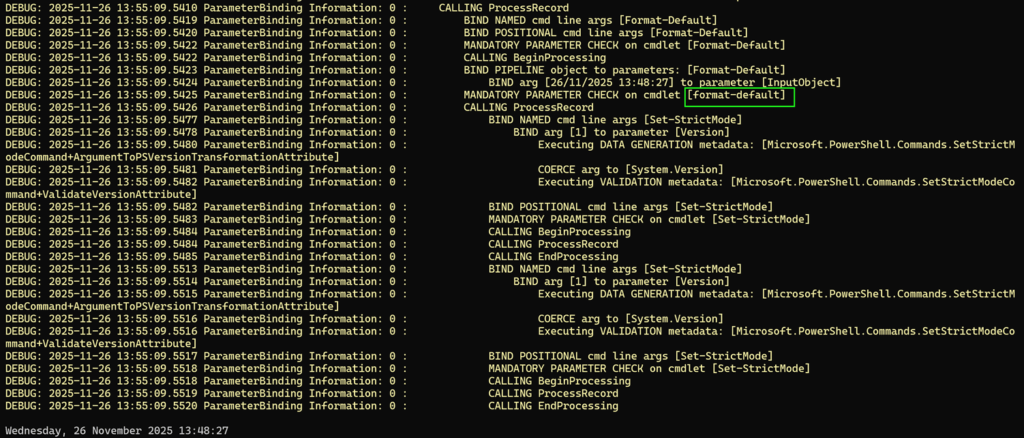Click CALLING ProcessRecord on the 13:55:09.5426 line
Screen dimensions: 1024x438
pyautogui.click(x=528, y=107)
